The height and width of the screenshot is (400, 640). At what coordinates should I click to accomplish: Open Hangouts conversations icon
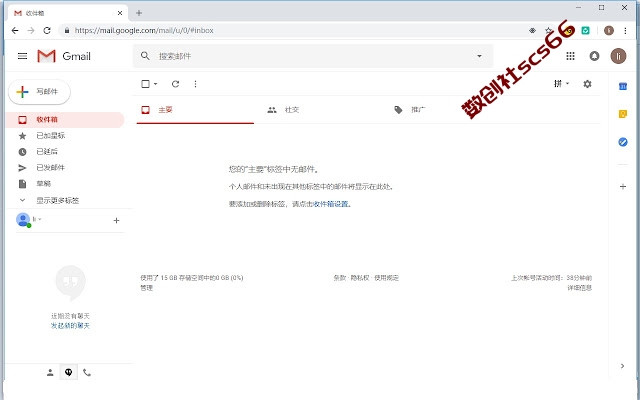69,372
